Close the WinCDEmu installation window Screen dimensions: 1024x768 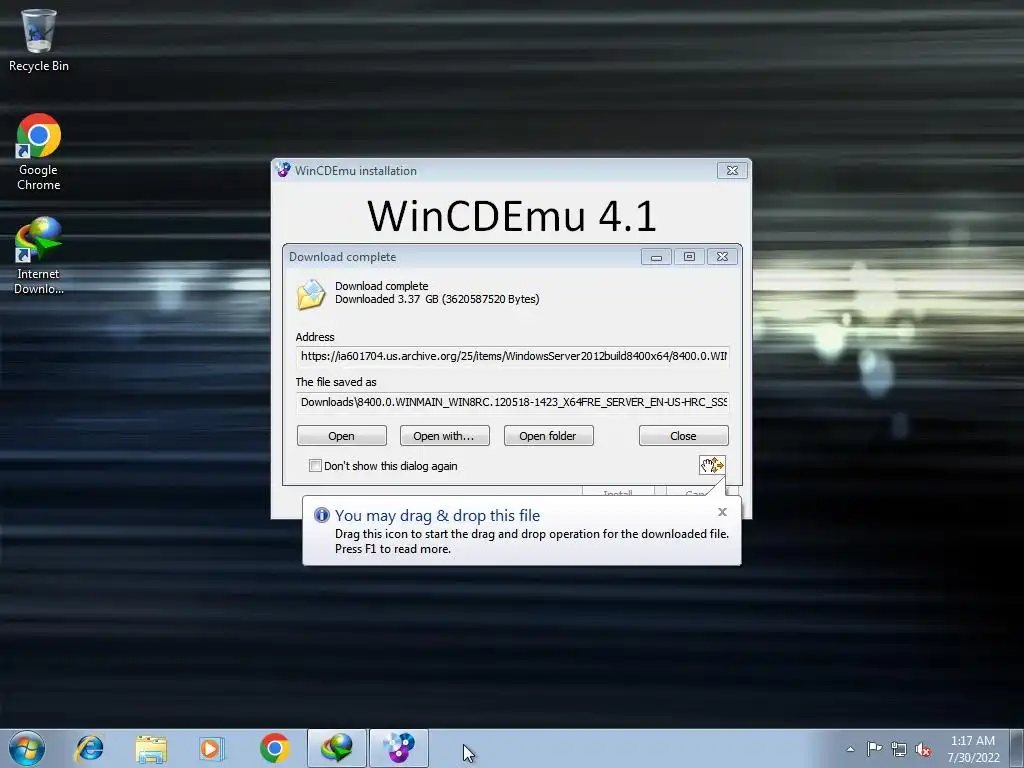tap(732, 170)
